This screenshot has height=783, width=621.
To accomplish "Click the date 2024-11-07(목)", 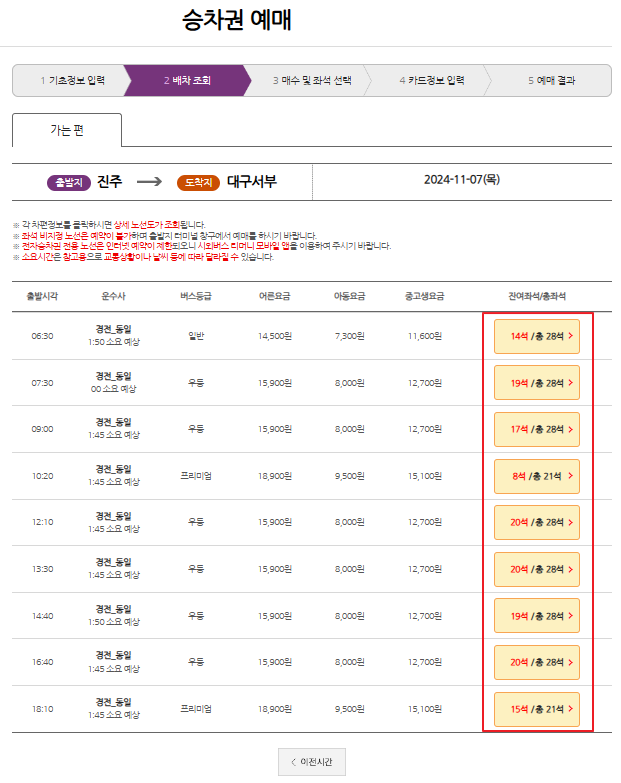I will coord(462,180).
